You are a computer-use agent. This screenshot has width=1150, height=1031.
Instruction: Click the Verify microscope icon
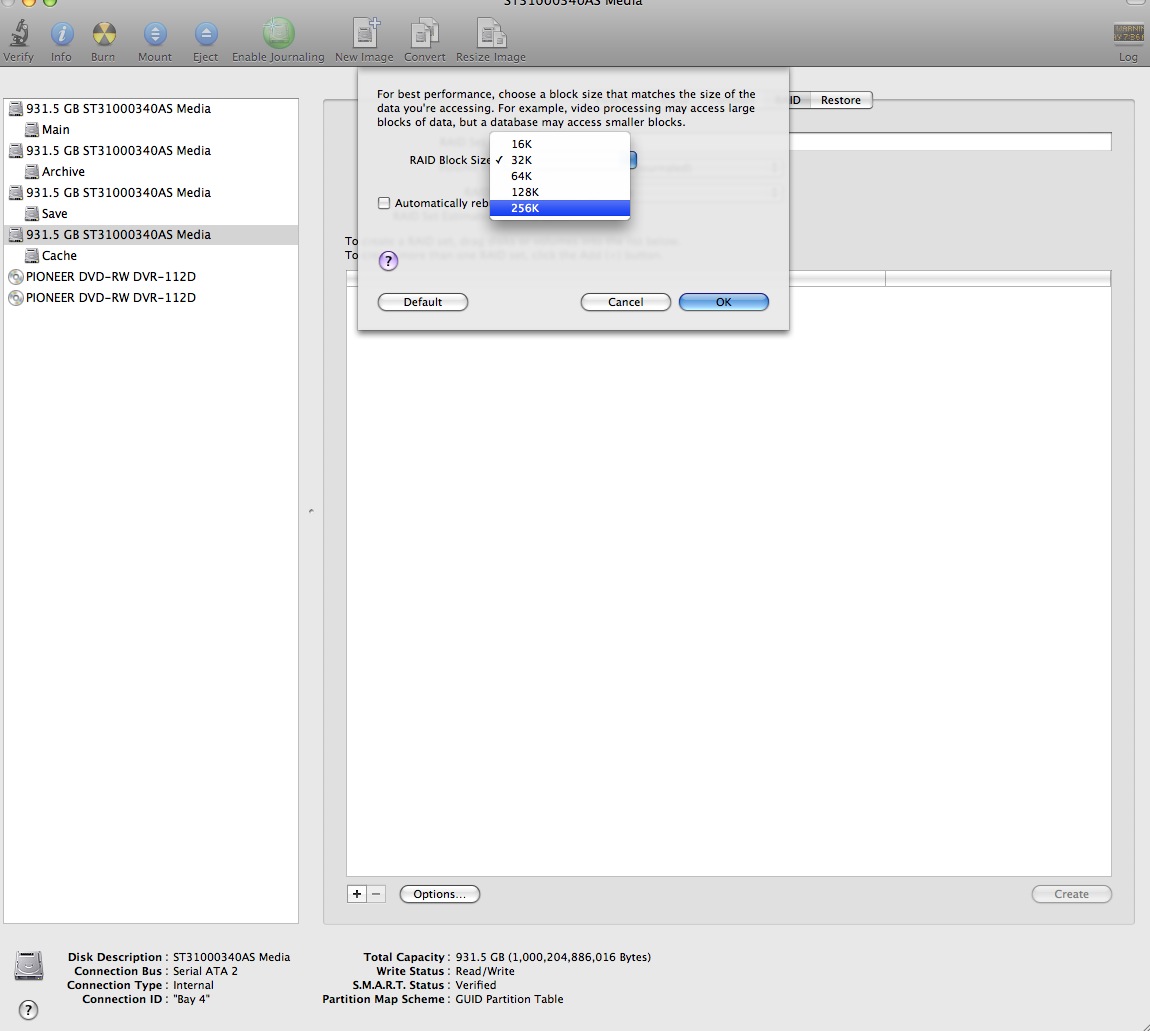point(18,34)
